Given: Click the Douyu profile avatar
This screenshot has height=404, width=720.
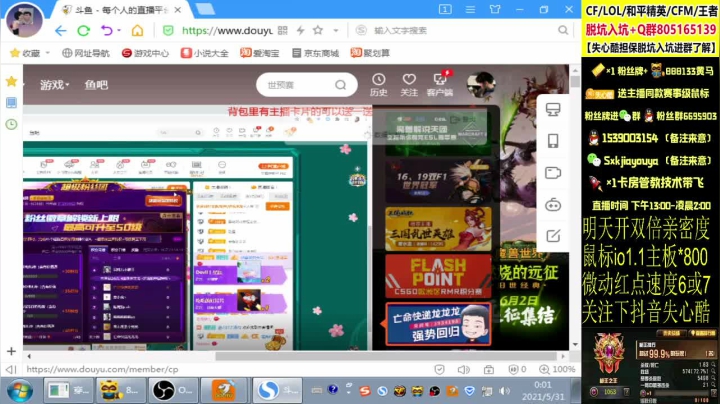Looking at the screenshot, I should click(x=481, y=85).
